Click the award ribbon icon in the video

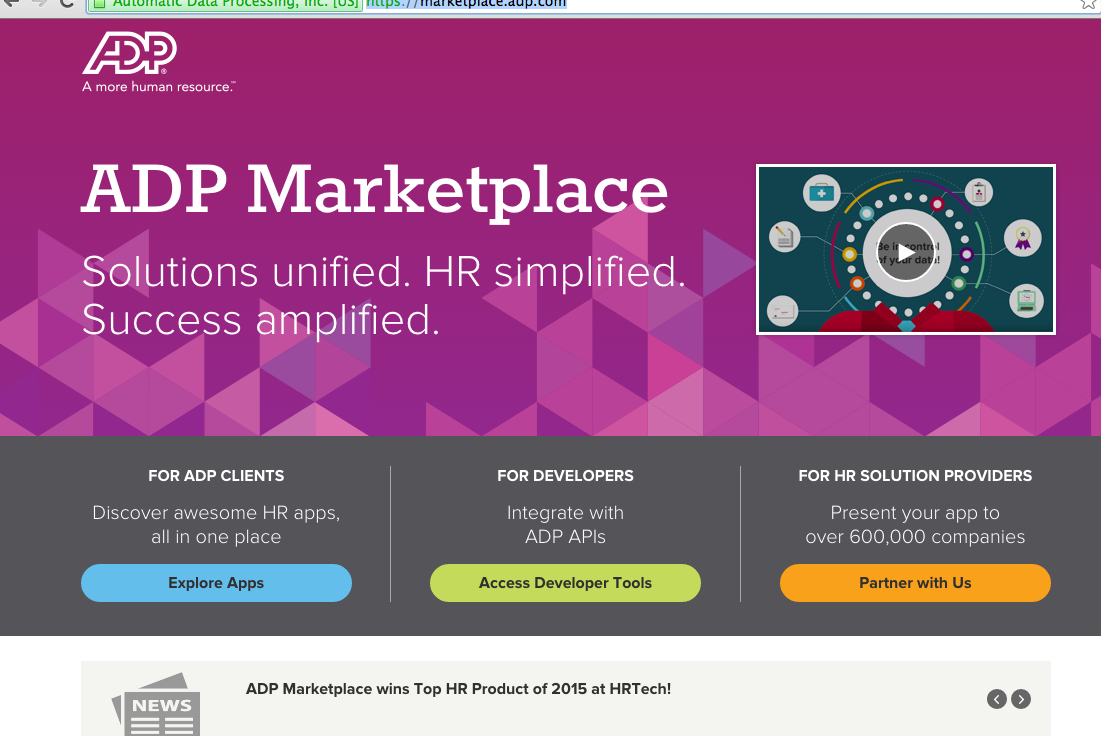(1022, 237)
